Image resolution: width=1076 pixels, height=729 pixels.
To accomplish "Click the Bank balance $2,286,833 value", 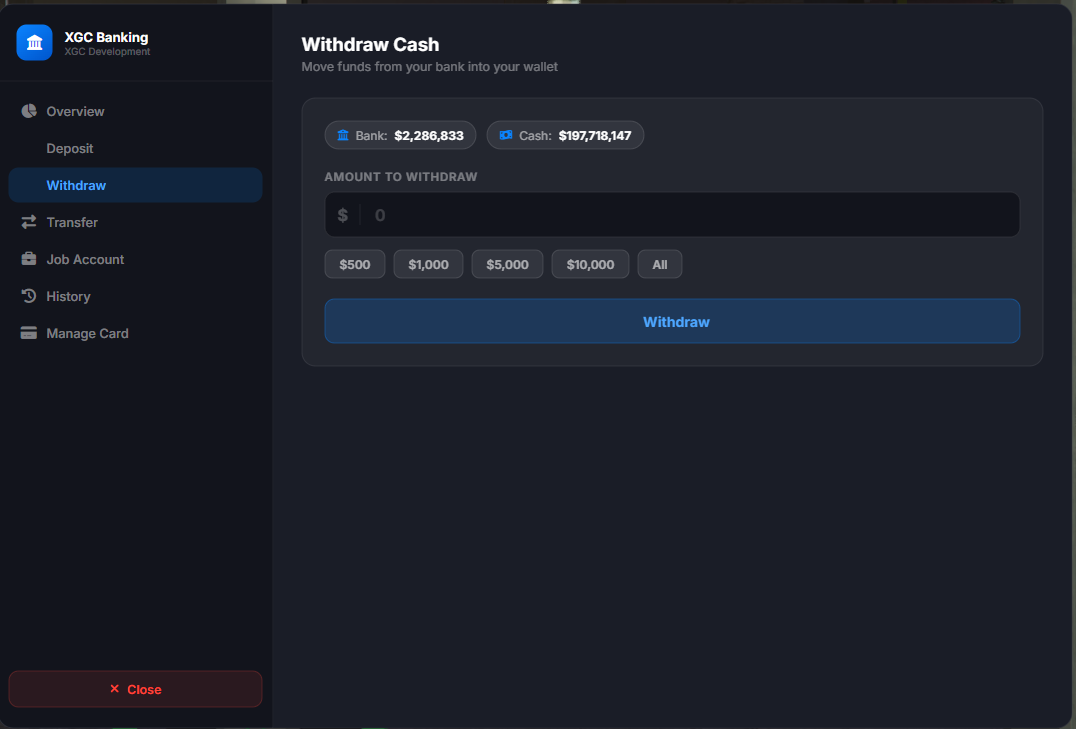I will (429, 136).
